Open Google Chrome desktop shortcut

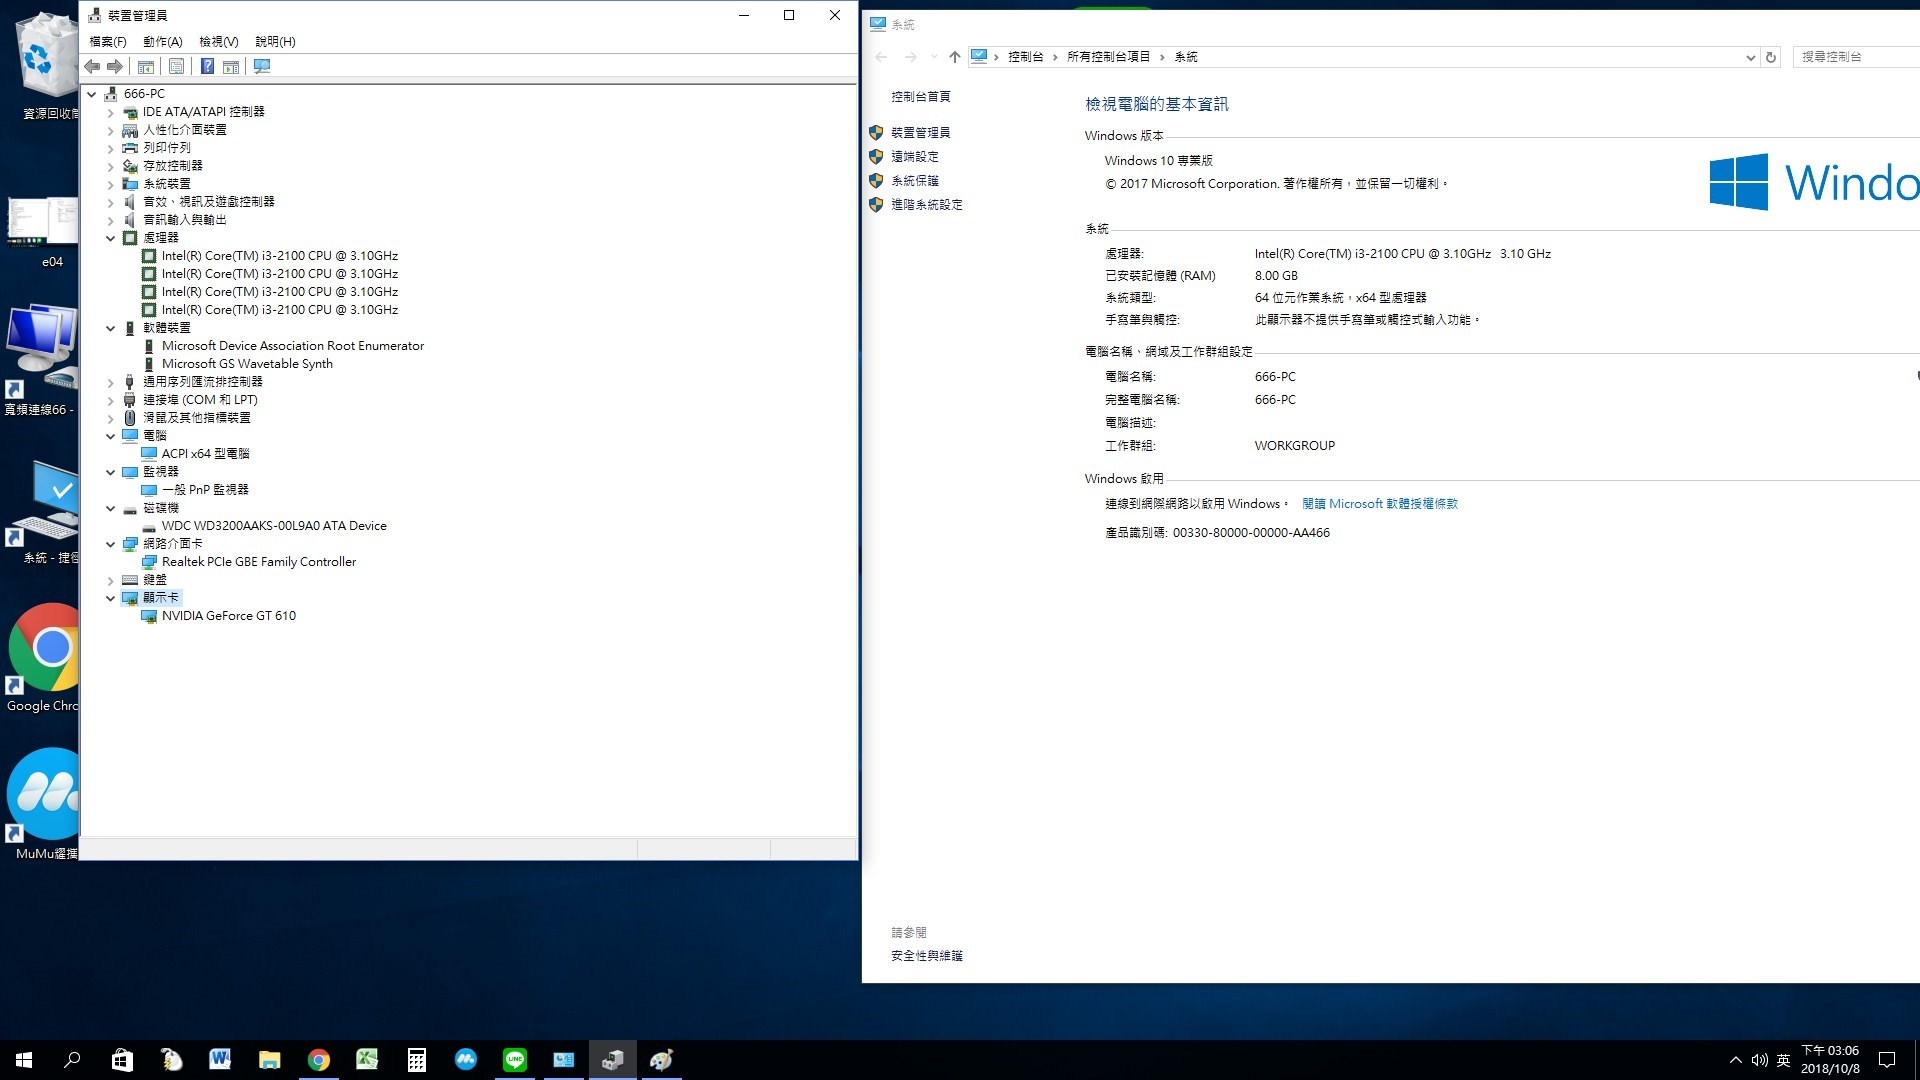click(x=42, y=658)
